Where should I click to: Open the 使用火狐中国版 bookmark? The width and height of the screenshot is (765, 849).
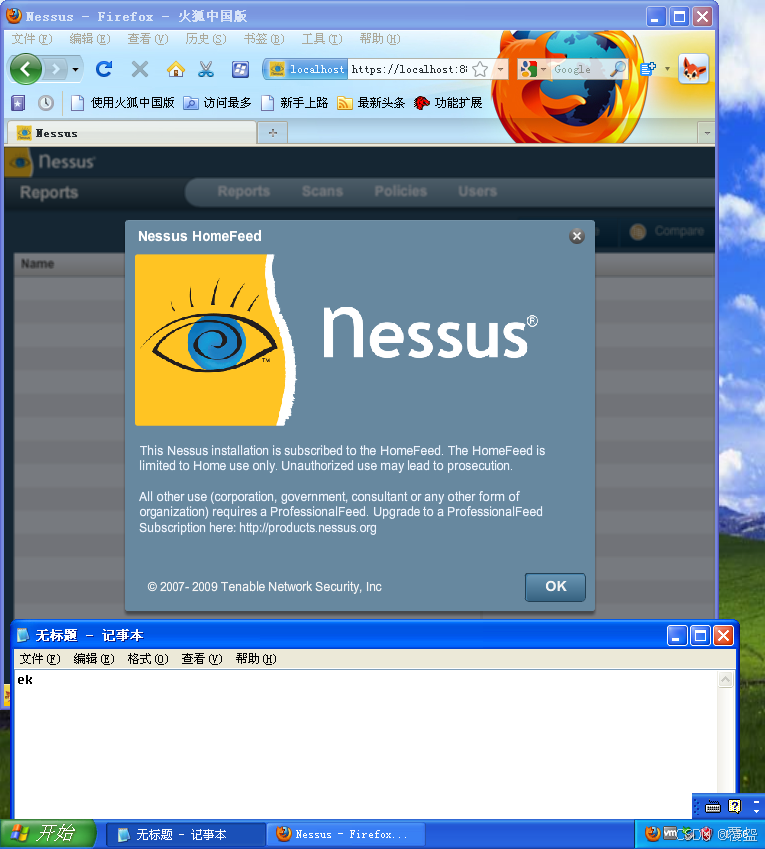point(123,102)
